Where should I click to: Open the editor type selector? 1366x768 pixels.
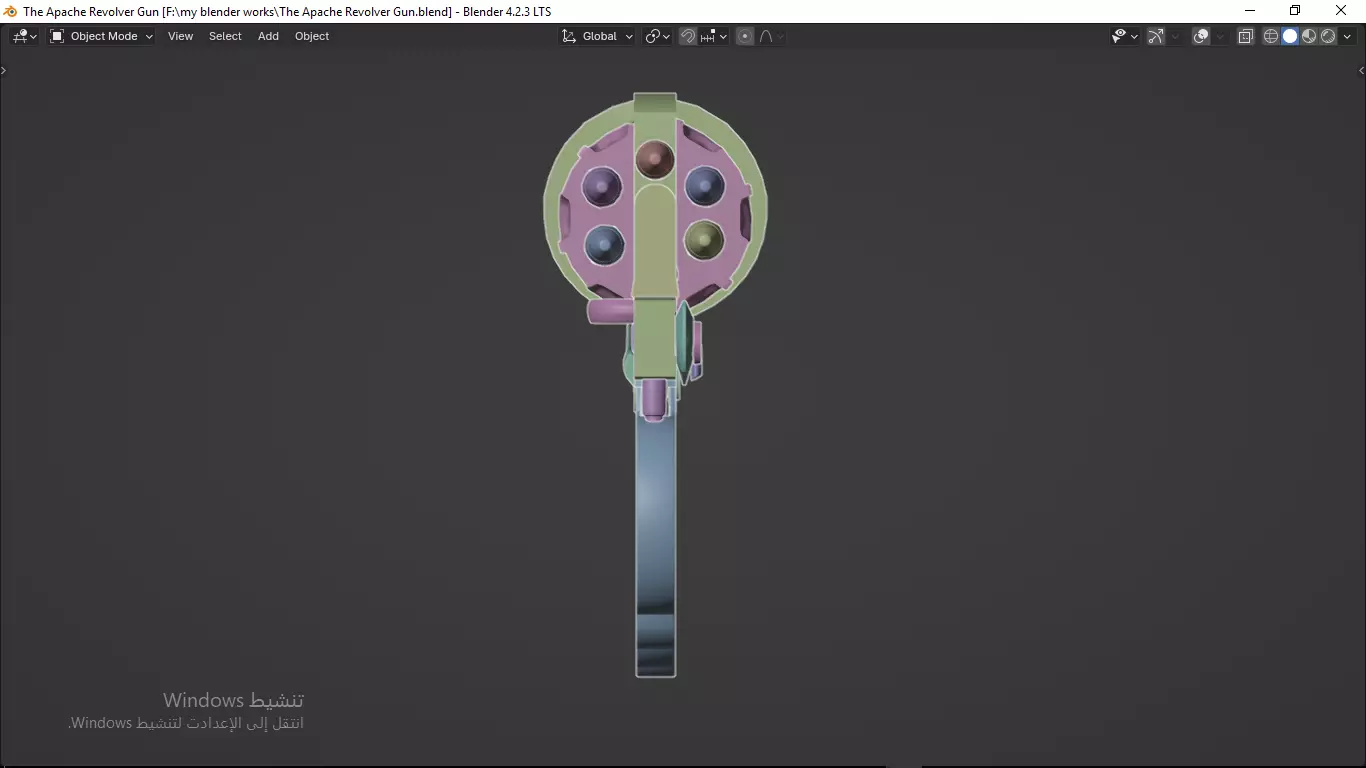[24, 36]
